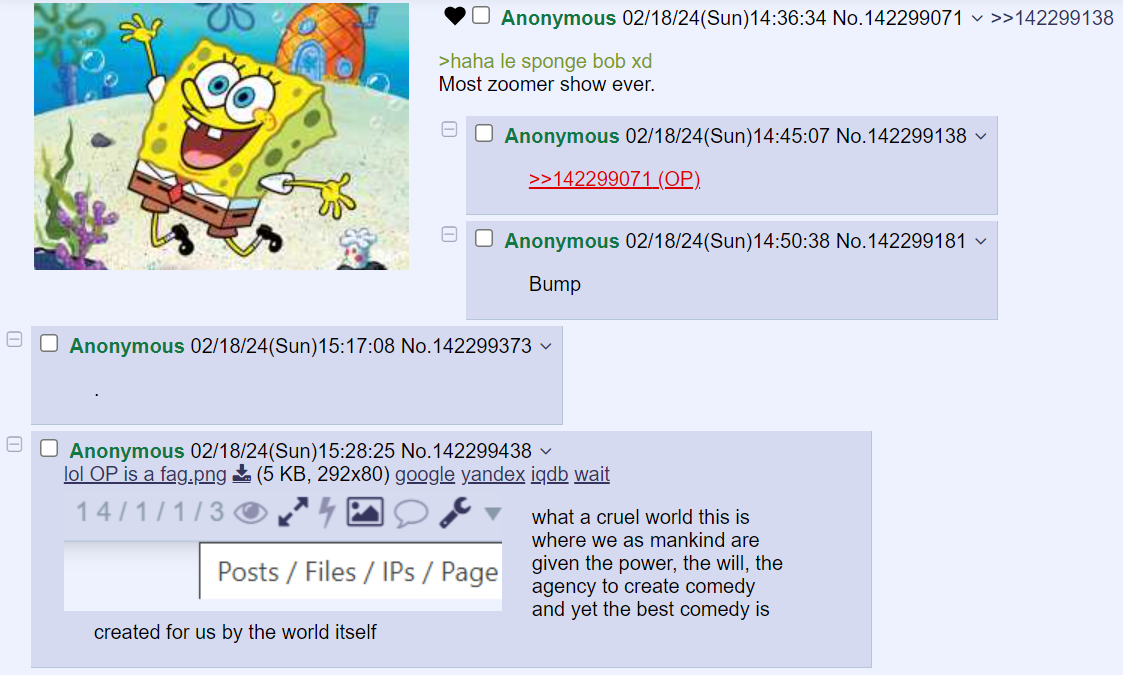Follow the red >>142299071 (OP) quote link
The image size is (1123, 675).
coord(614,178)
